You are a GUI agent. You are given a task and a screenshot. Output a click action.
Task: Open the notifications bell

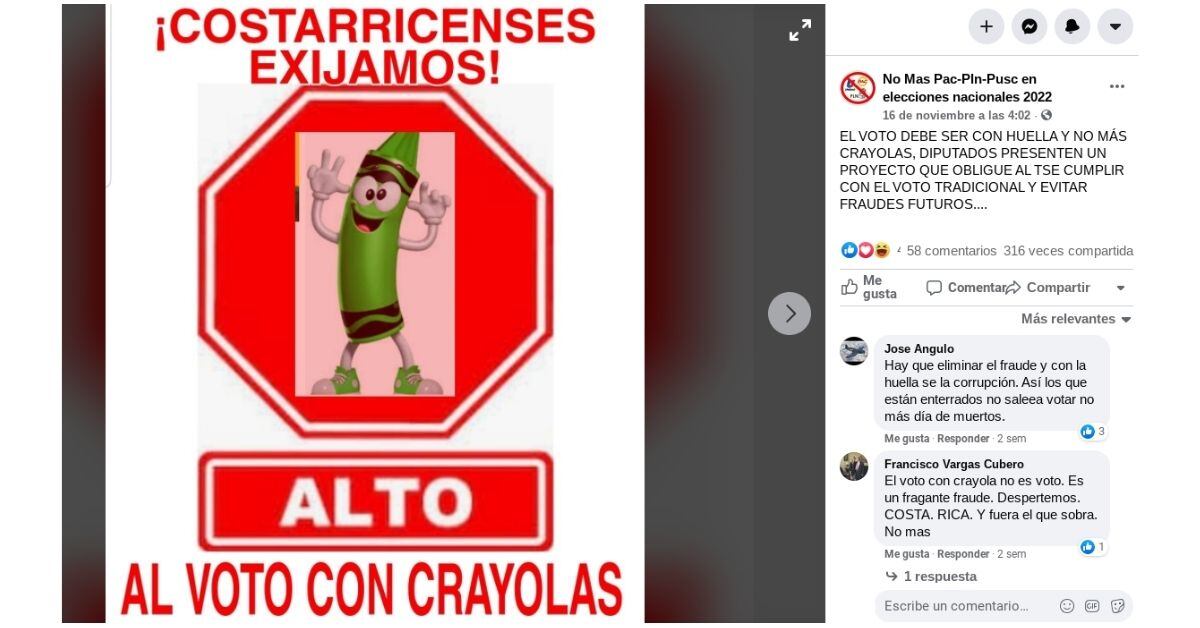click(x=1072, y=27)
